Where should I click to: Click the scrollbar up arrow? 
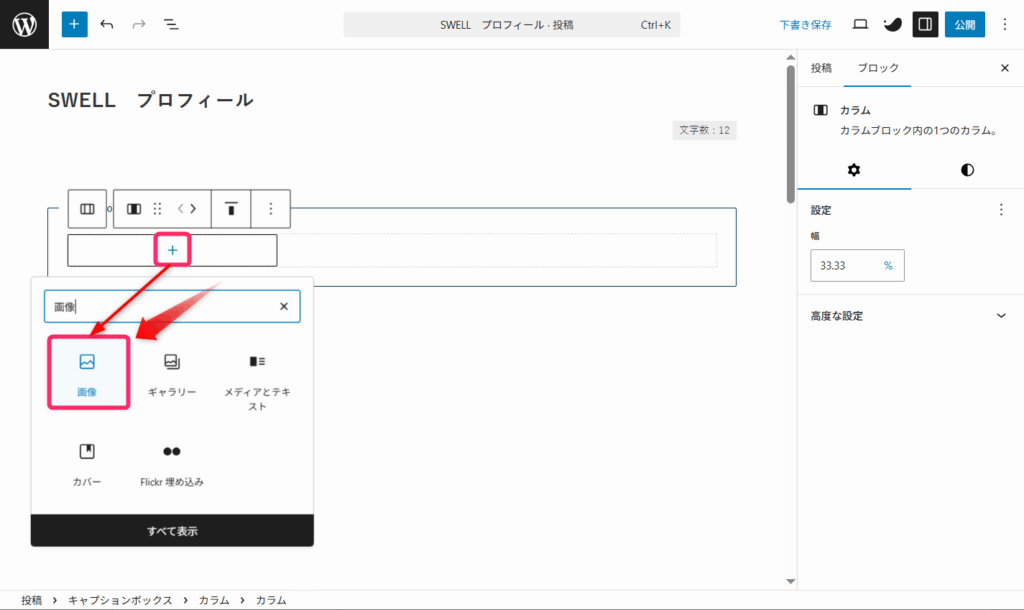[791, 57]
